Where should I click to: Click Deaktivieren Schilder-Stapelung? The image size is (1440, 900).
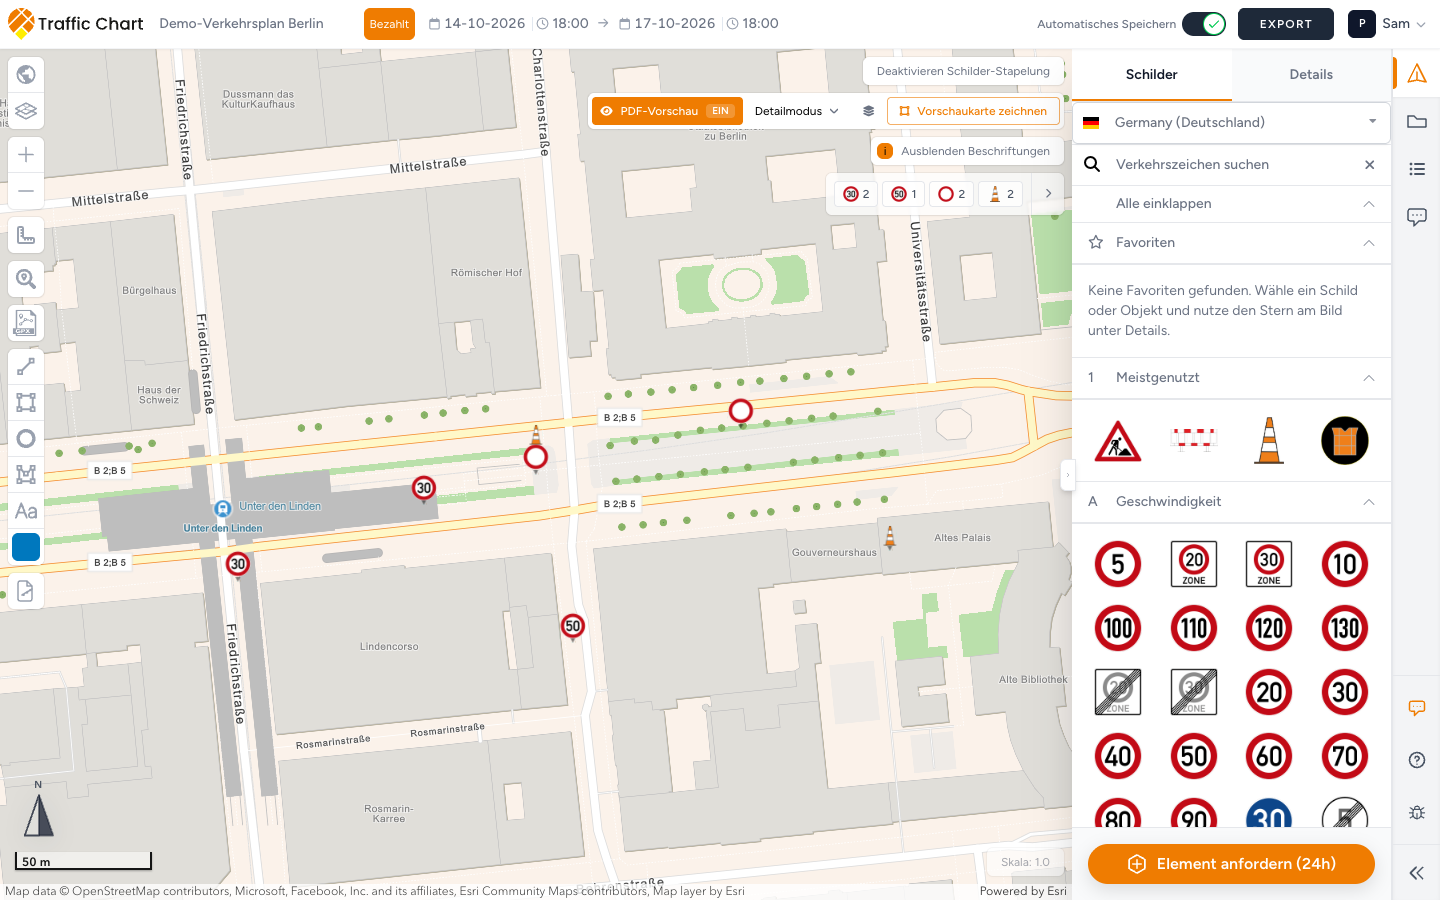[x=963, y=71]
